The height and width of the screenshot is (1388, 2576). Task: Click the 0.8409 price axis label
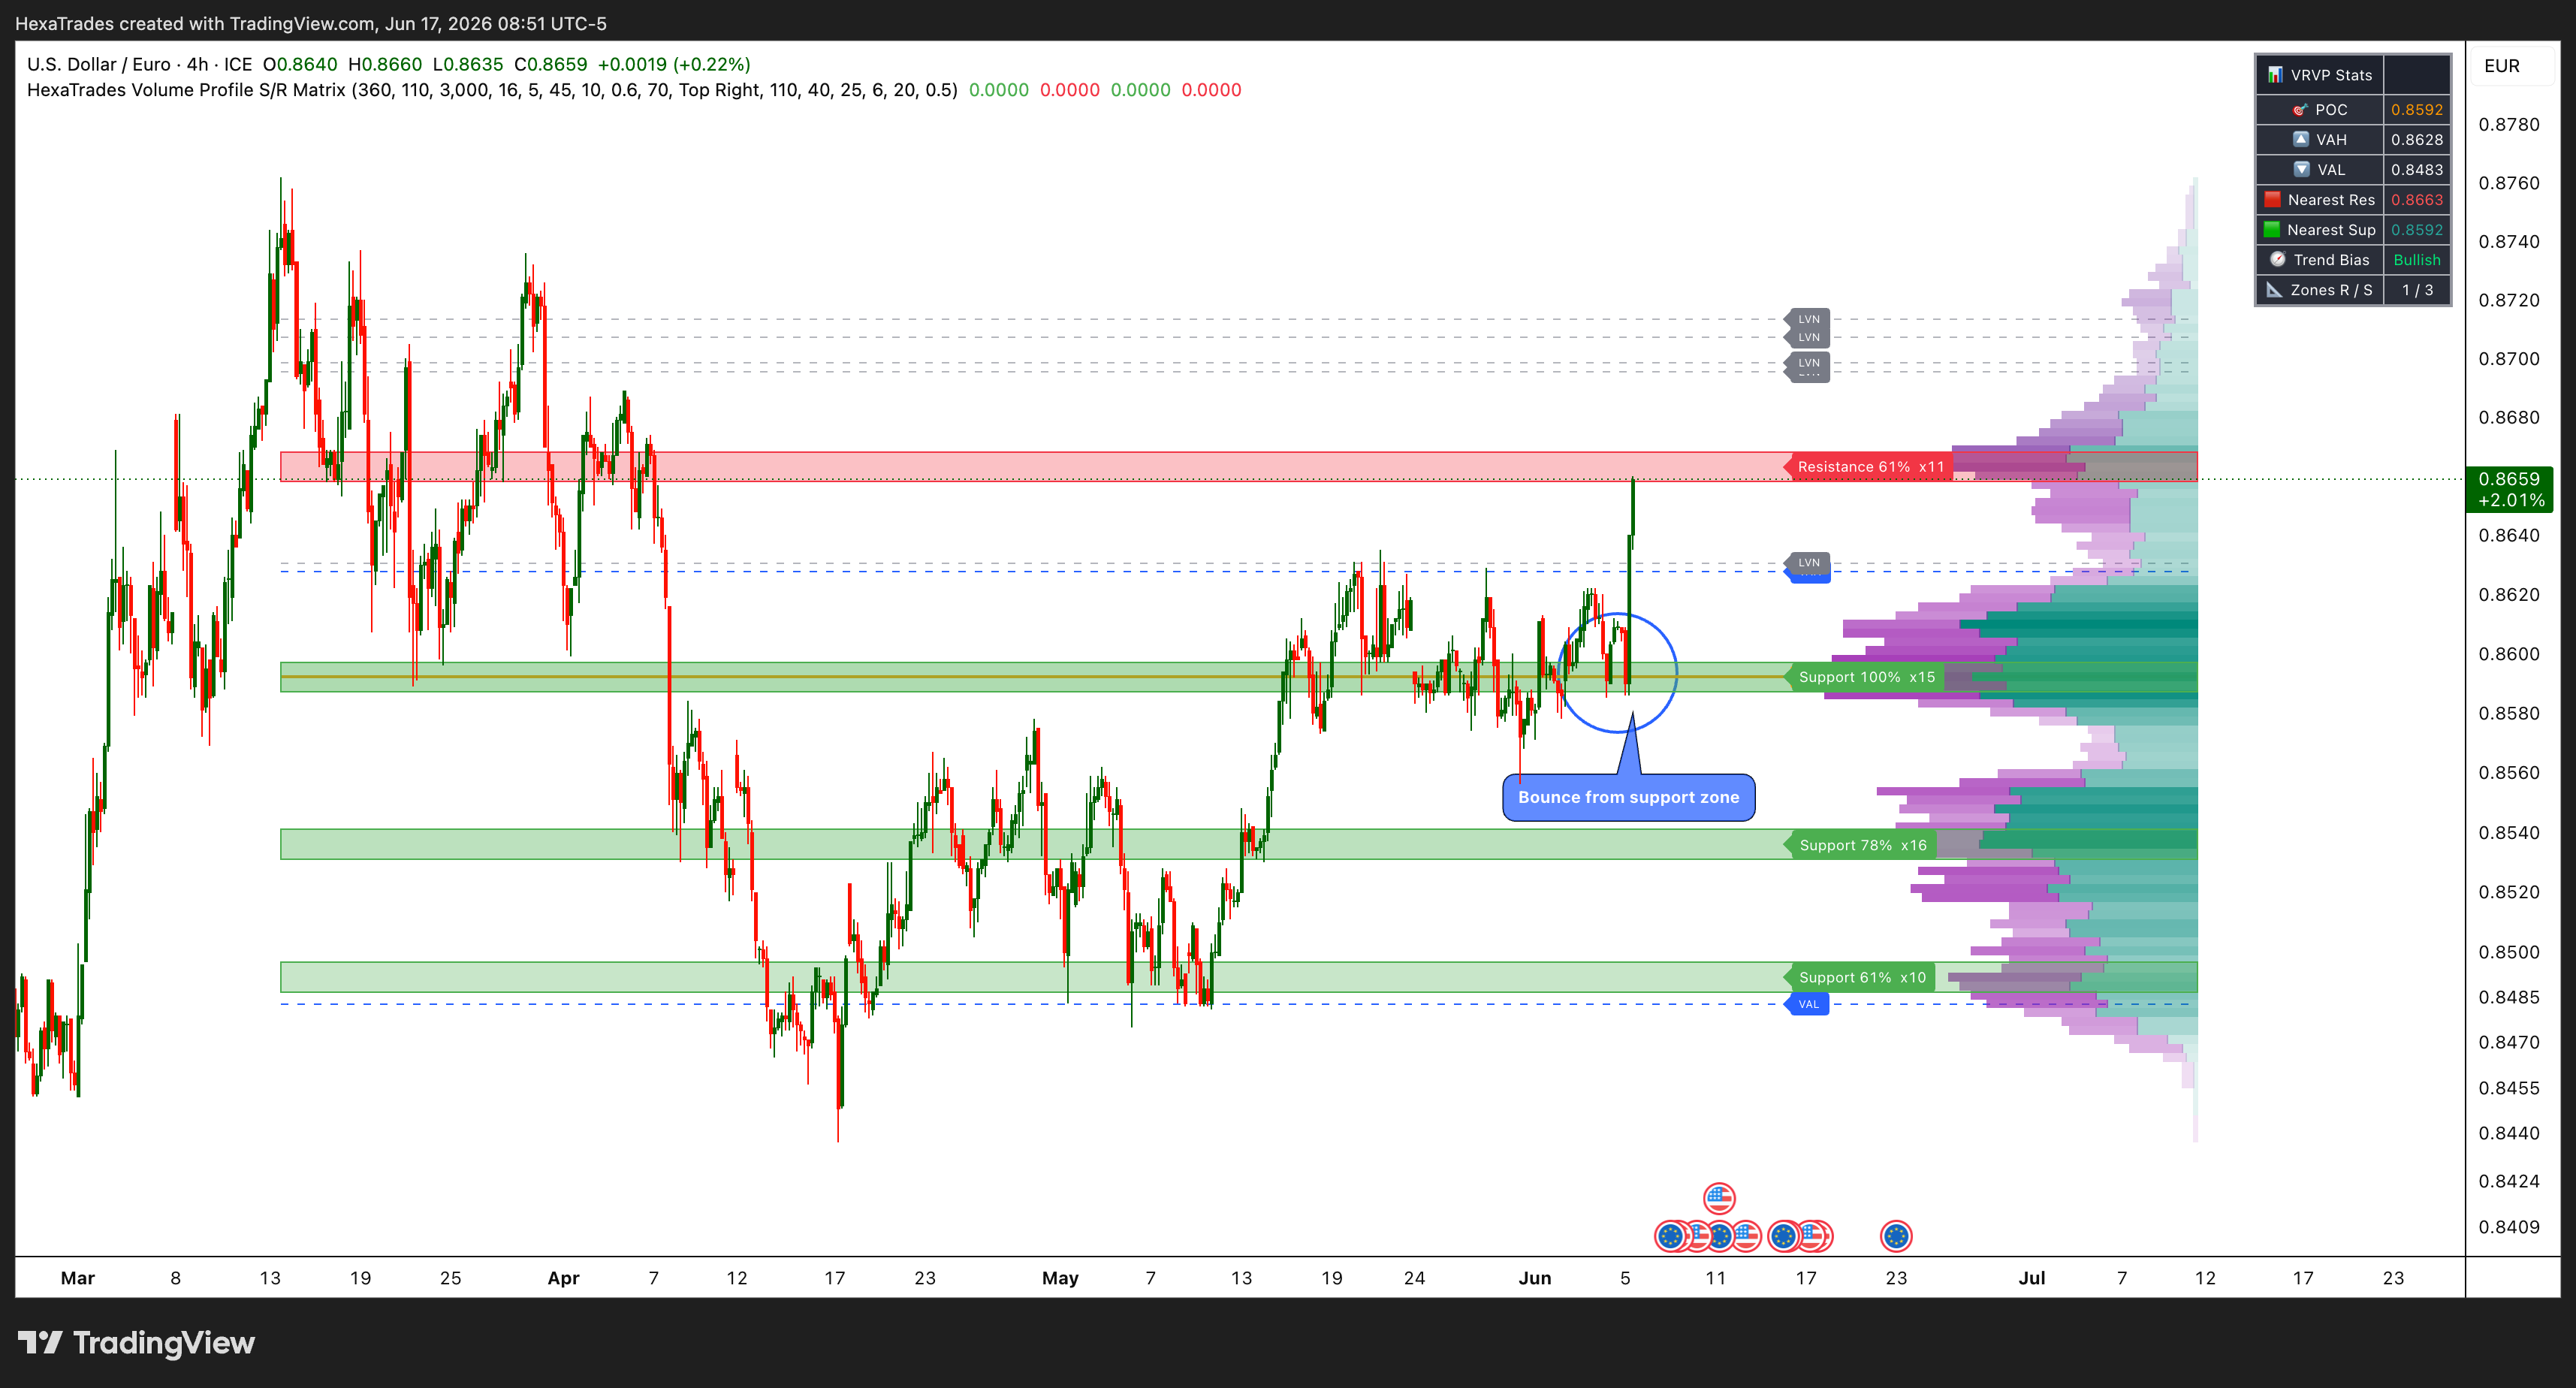click(x=2508, y=1227)
